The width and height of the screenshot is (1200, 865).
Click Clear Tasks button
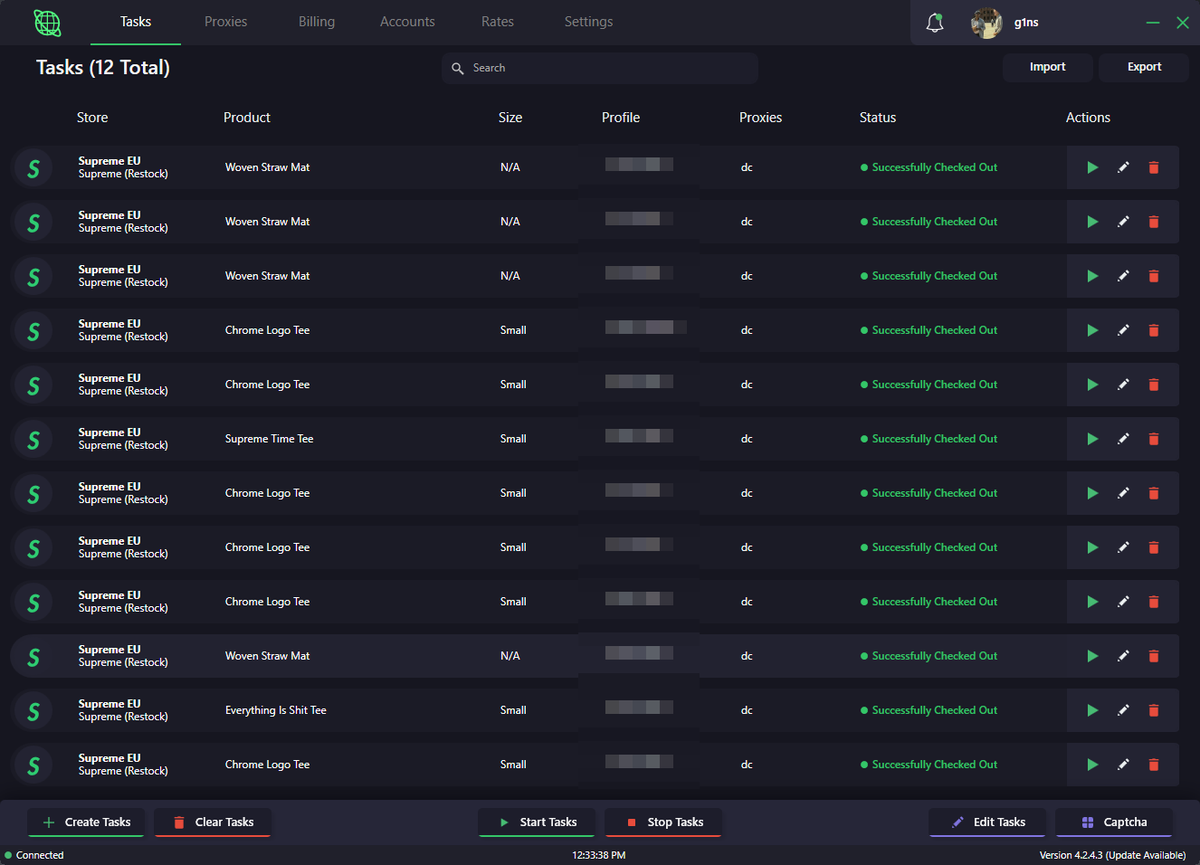click(x=213, y=822)
